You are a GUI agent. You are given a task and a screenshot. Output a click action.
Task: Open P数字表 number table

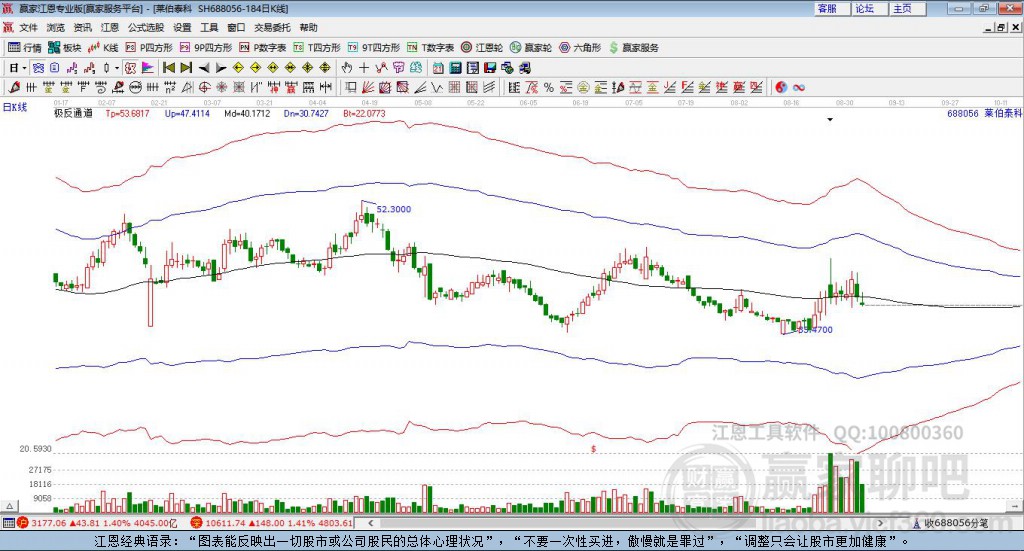(263, 48)
